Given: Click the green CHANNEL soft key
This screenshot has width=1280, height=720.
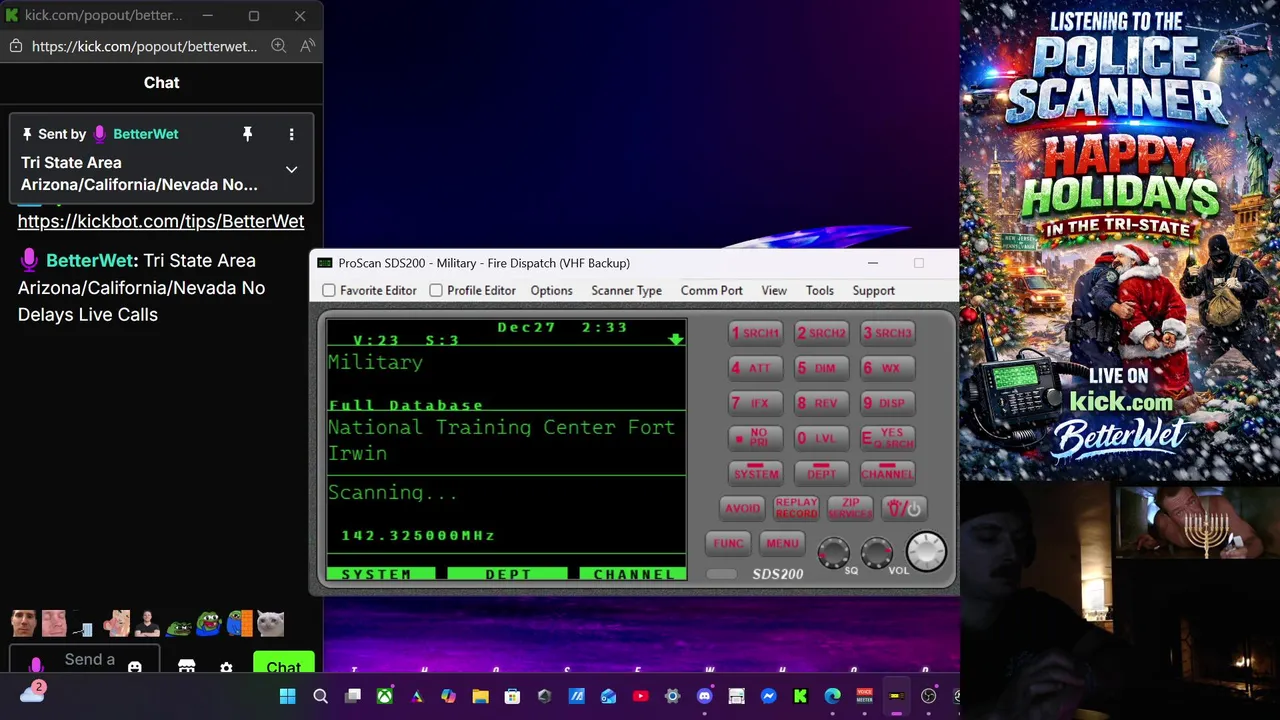Looking at the screenshot, I should pos(633,574).
